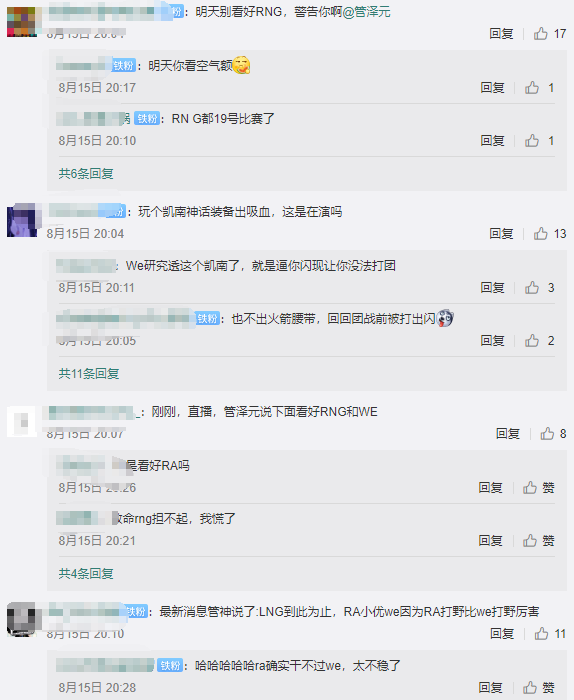574x700 pixels.
Task: Expand 共11条回复 replies
Action: 89,373
